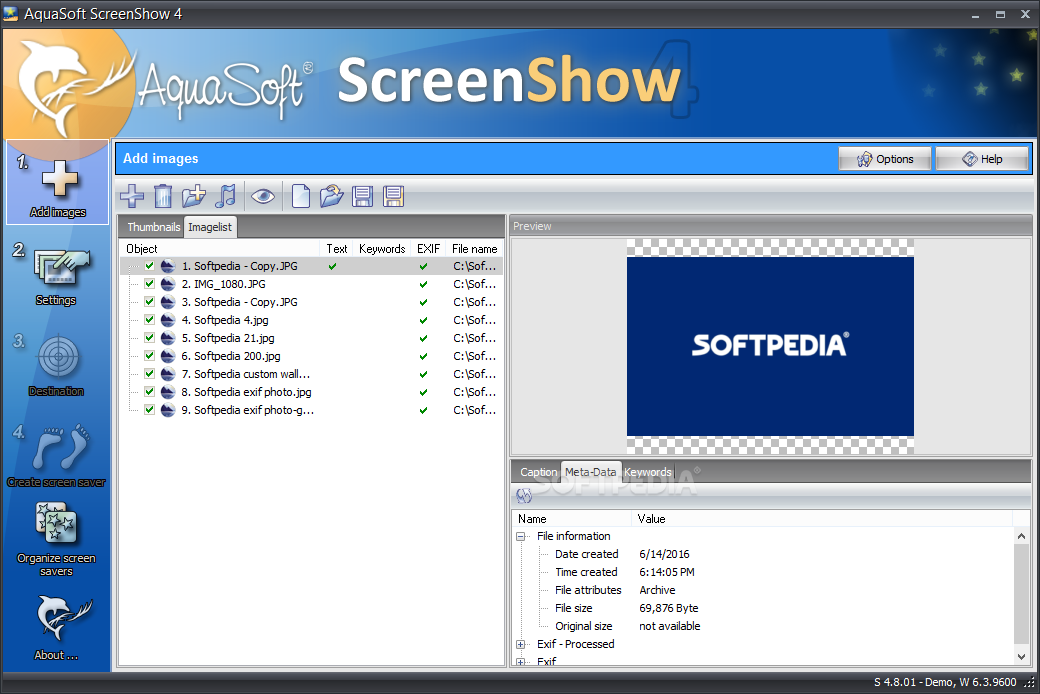Uncheck 7. Softpedia custom wall checkbox
Image resolution: width=1040 pixels, height=694 pixels.
click(149, 374)
